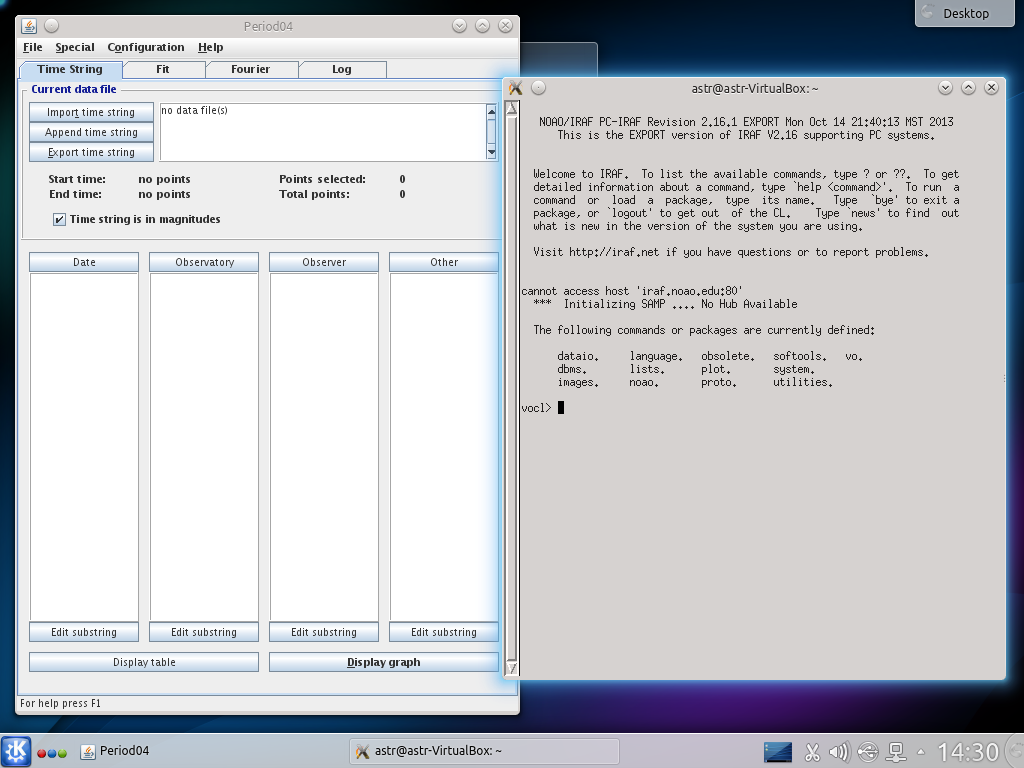
Task: Close the Period04 window
Action: click(x=505, y=25)
